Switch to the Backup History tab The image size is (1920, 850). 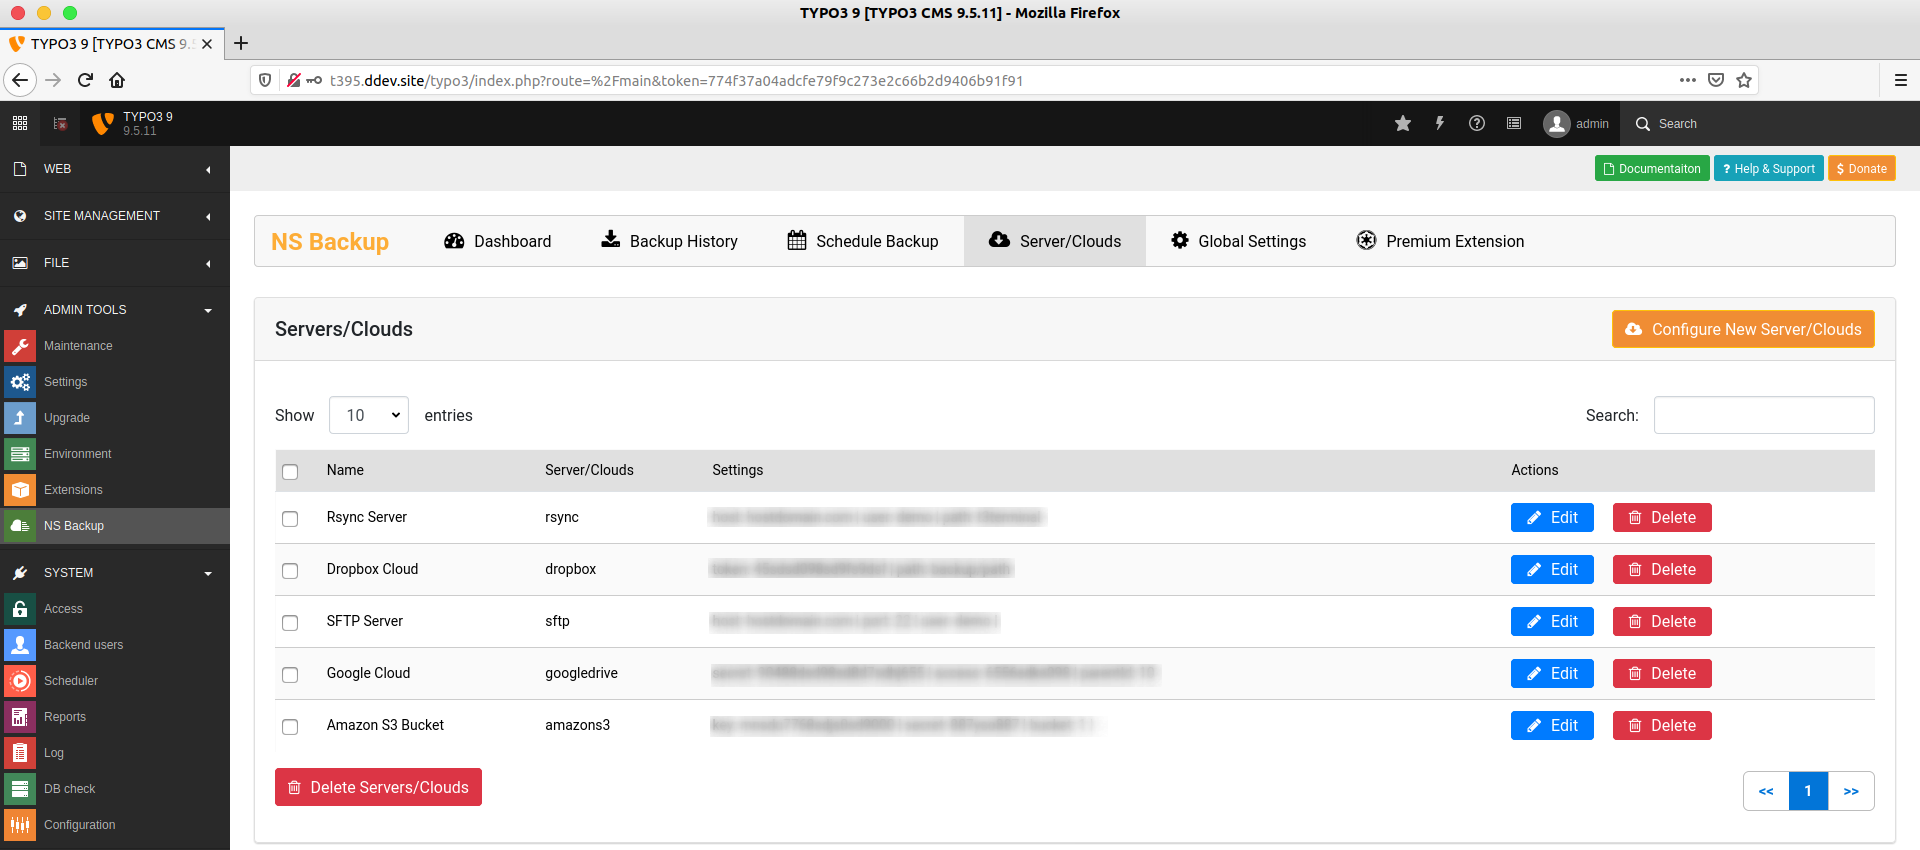[x=669, y=241]
